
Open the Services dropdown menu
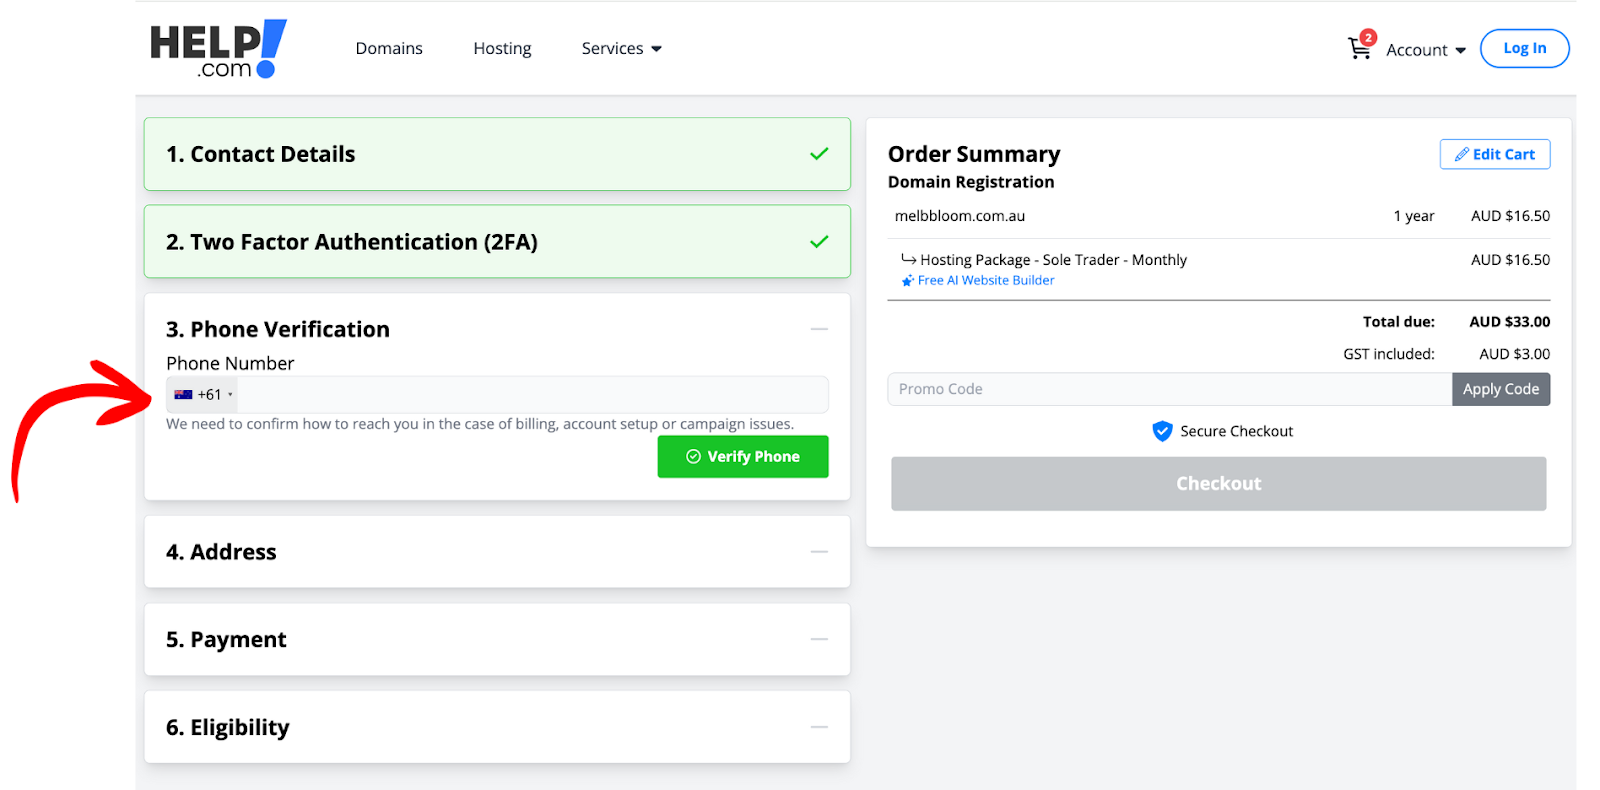pos(621,49)
